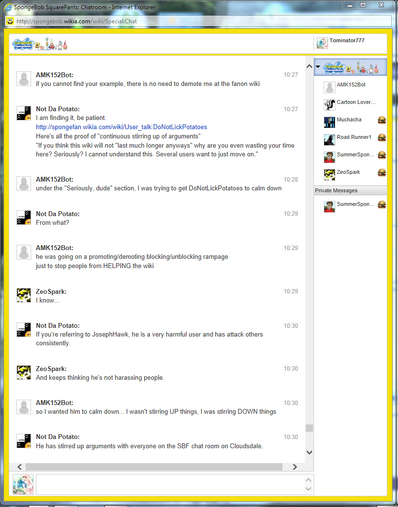
Task: Click 'And keeps thinking he's not harassing people.'
Action: (100, 378)
